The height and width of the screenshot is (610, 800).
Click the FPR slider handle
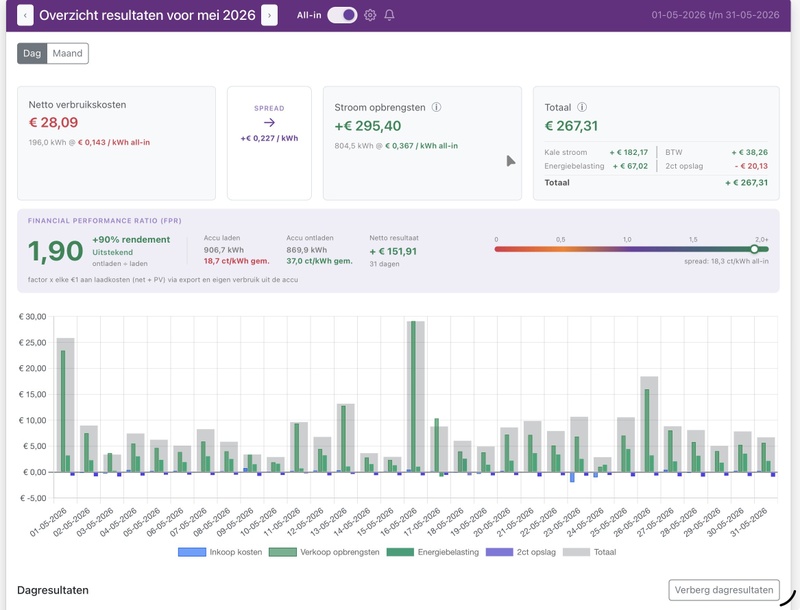point(754,249)
